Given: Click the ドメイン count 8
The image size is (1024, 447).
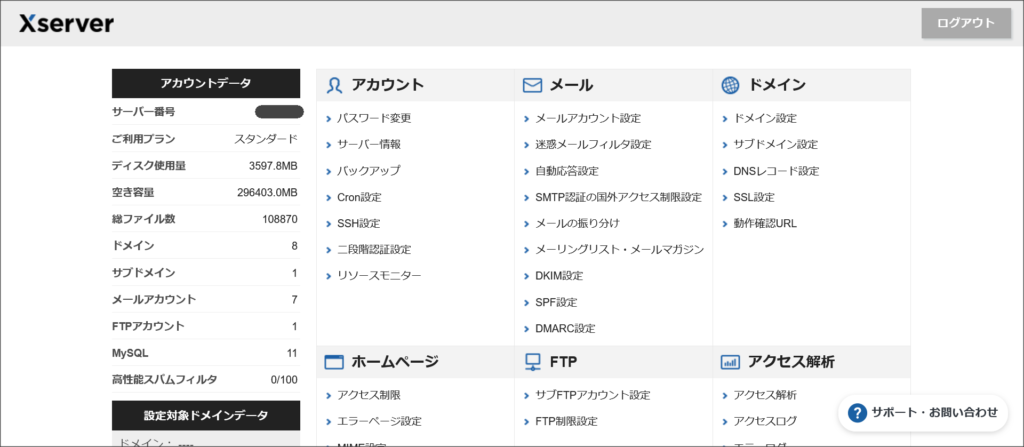Looking at the screenshot, I should (295, 246).
